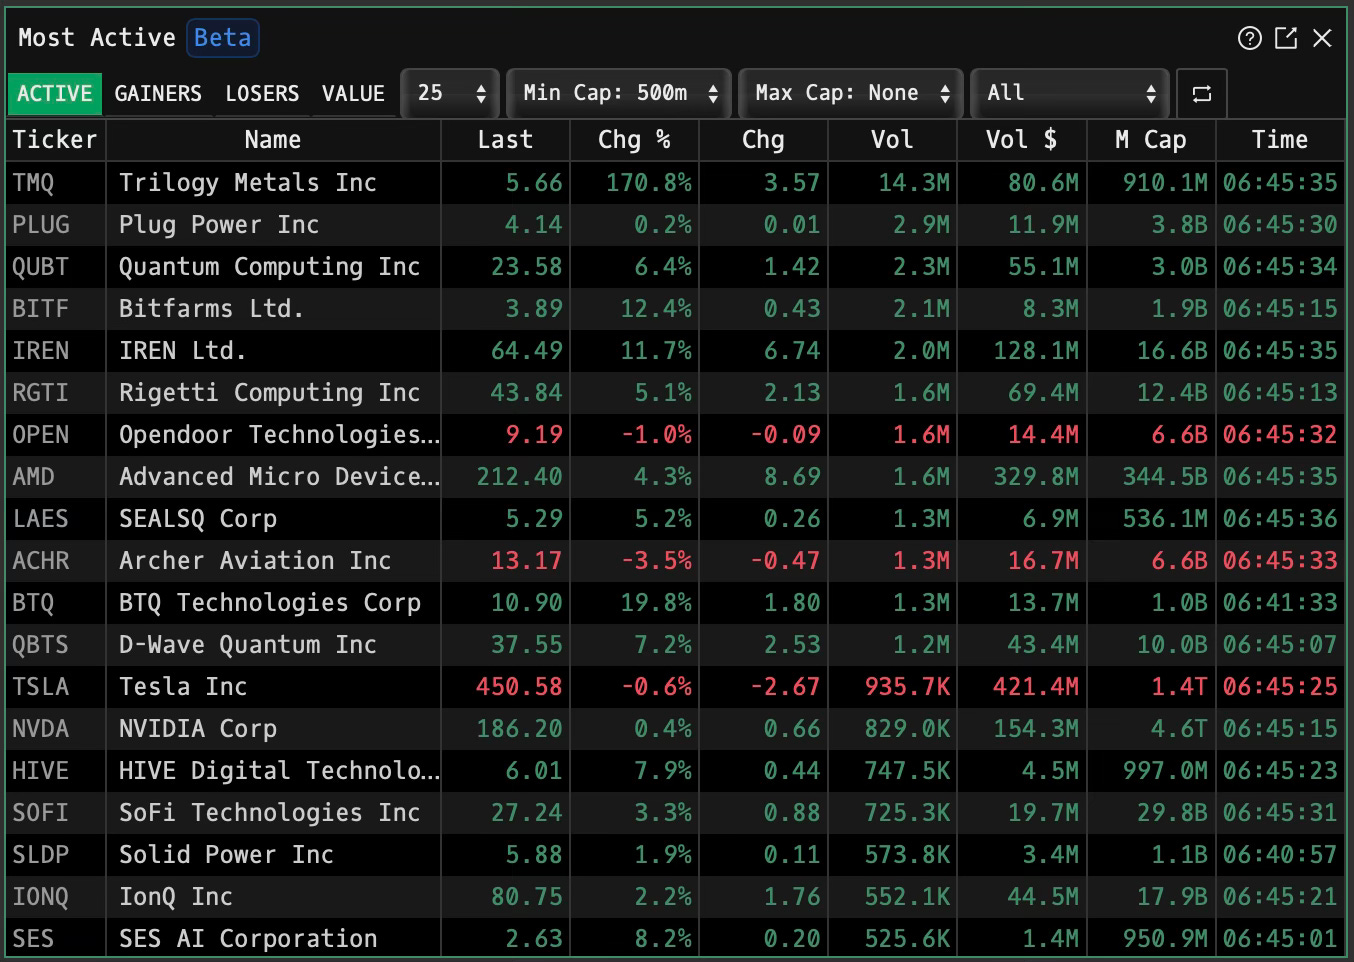Image resolution: width=1354 pixels, height=962 pixels.
Task: Sort by the Last column header
Action: click(x=505, y=140)
